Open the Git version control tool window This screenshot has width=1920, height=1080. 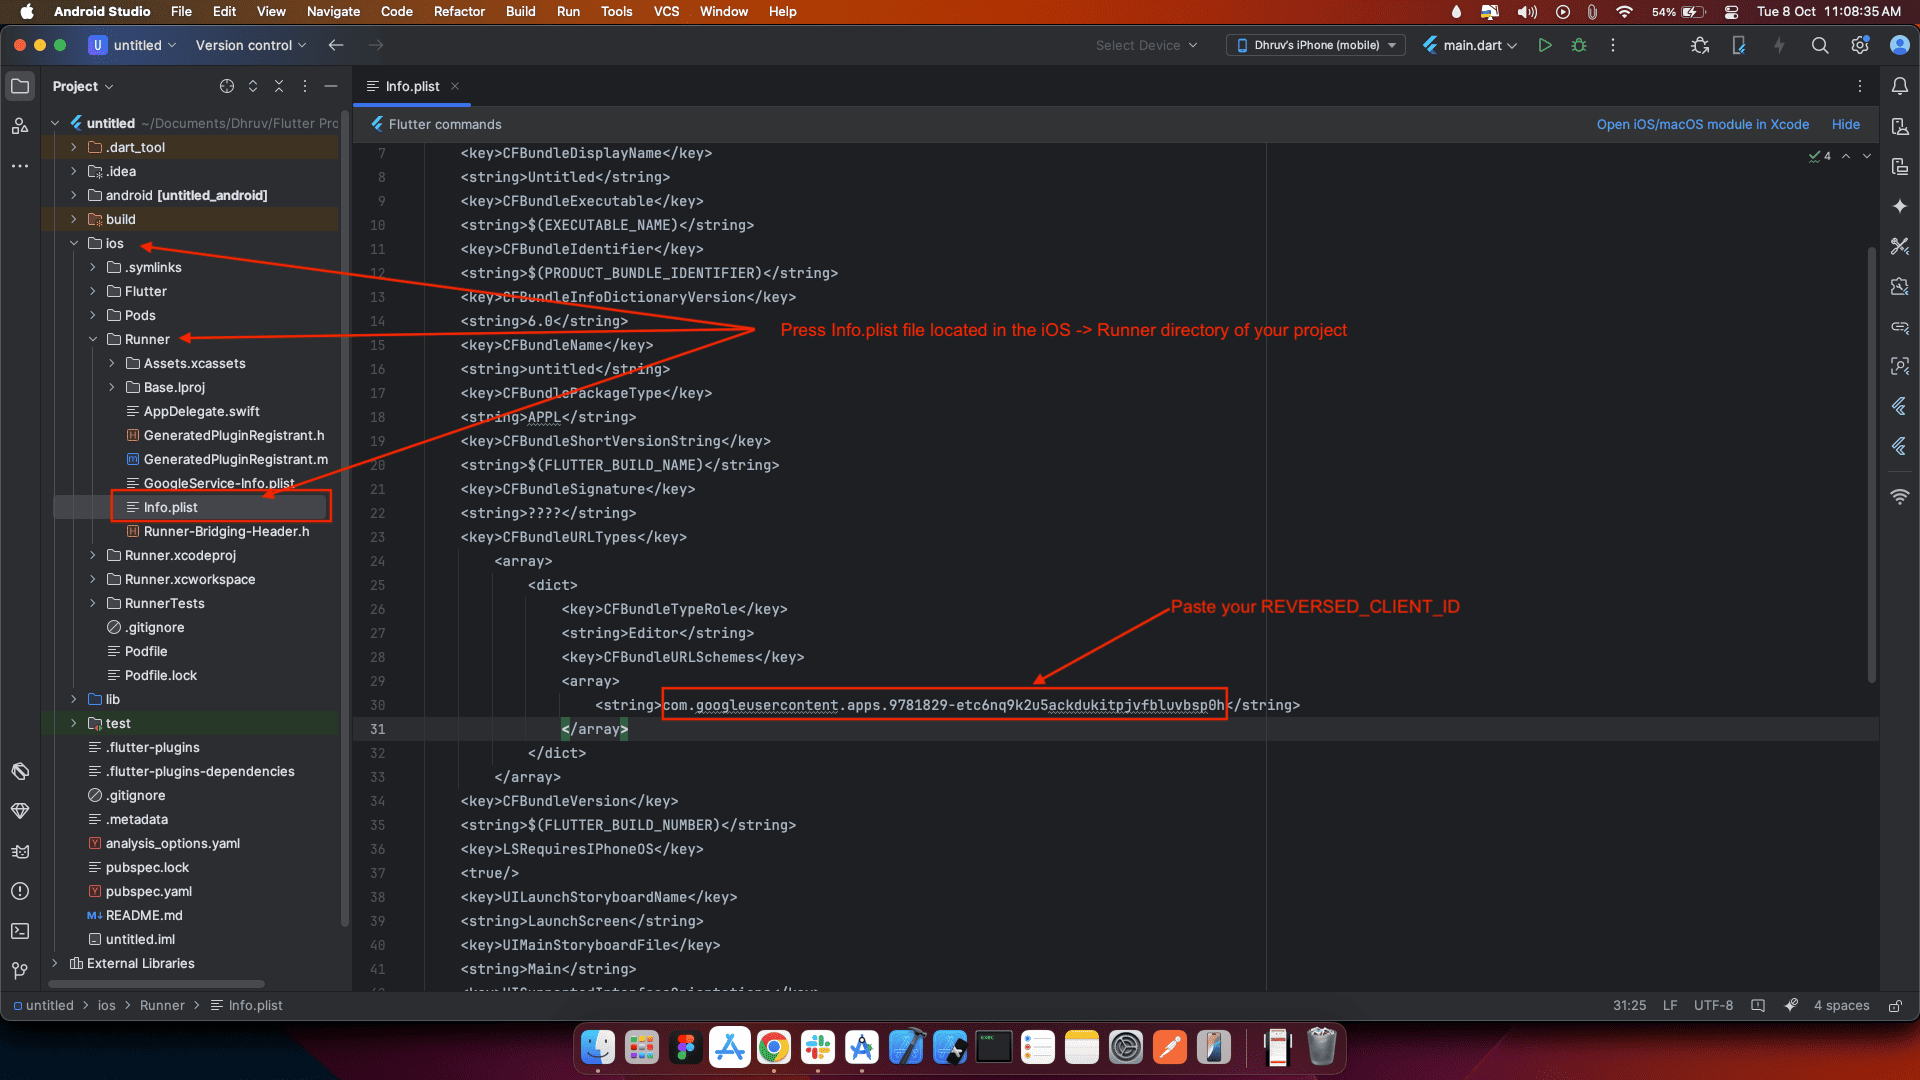(x=20, y=971)
